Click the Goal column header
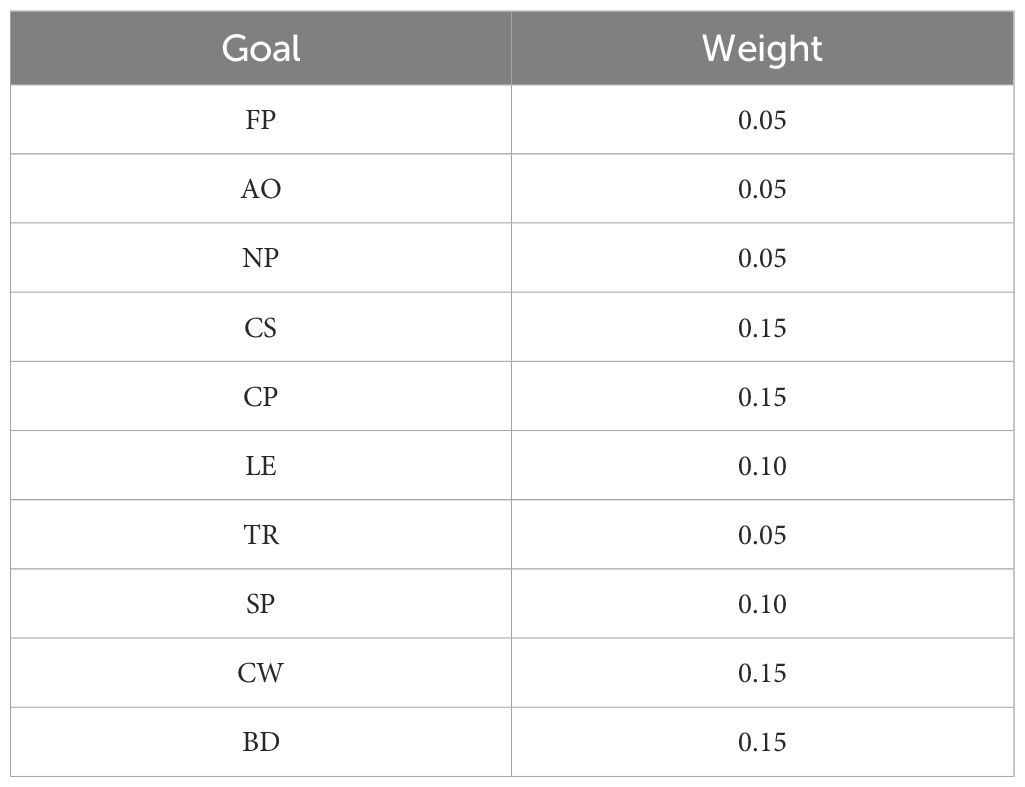This screenshot has width=1025, height=787. (x=261, y=48)
